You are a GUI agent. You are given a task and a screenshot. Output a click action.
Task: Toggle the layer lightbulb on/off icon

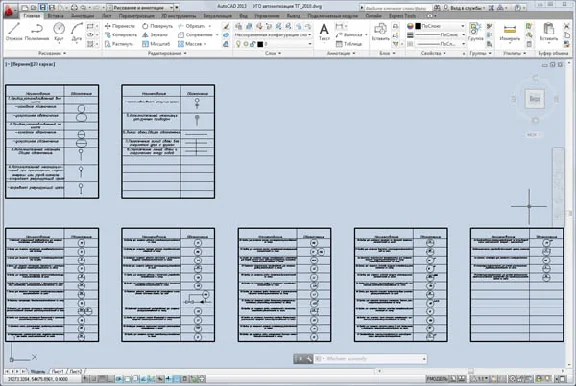pos(238,44)
